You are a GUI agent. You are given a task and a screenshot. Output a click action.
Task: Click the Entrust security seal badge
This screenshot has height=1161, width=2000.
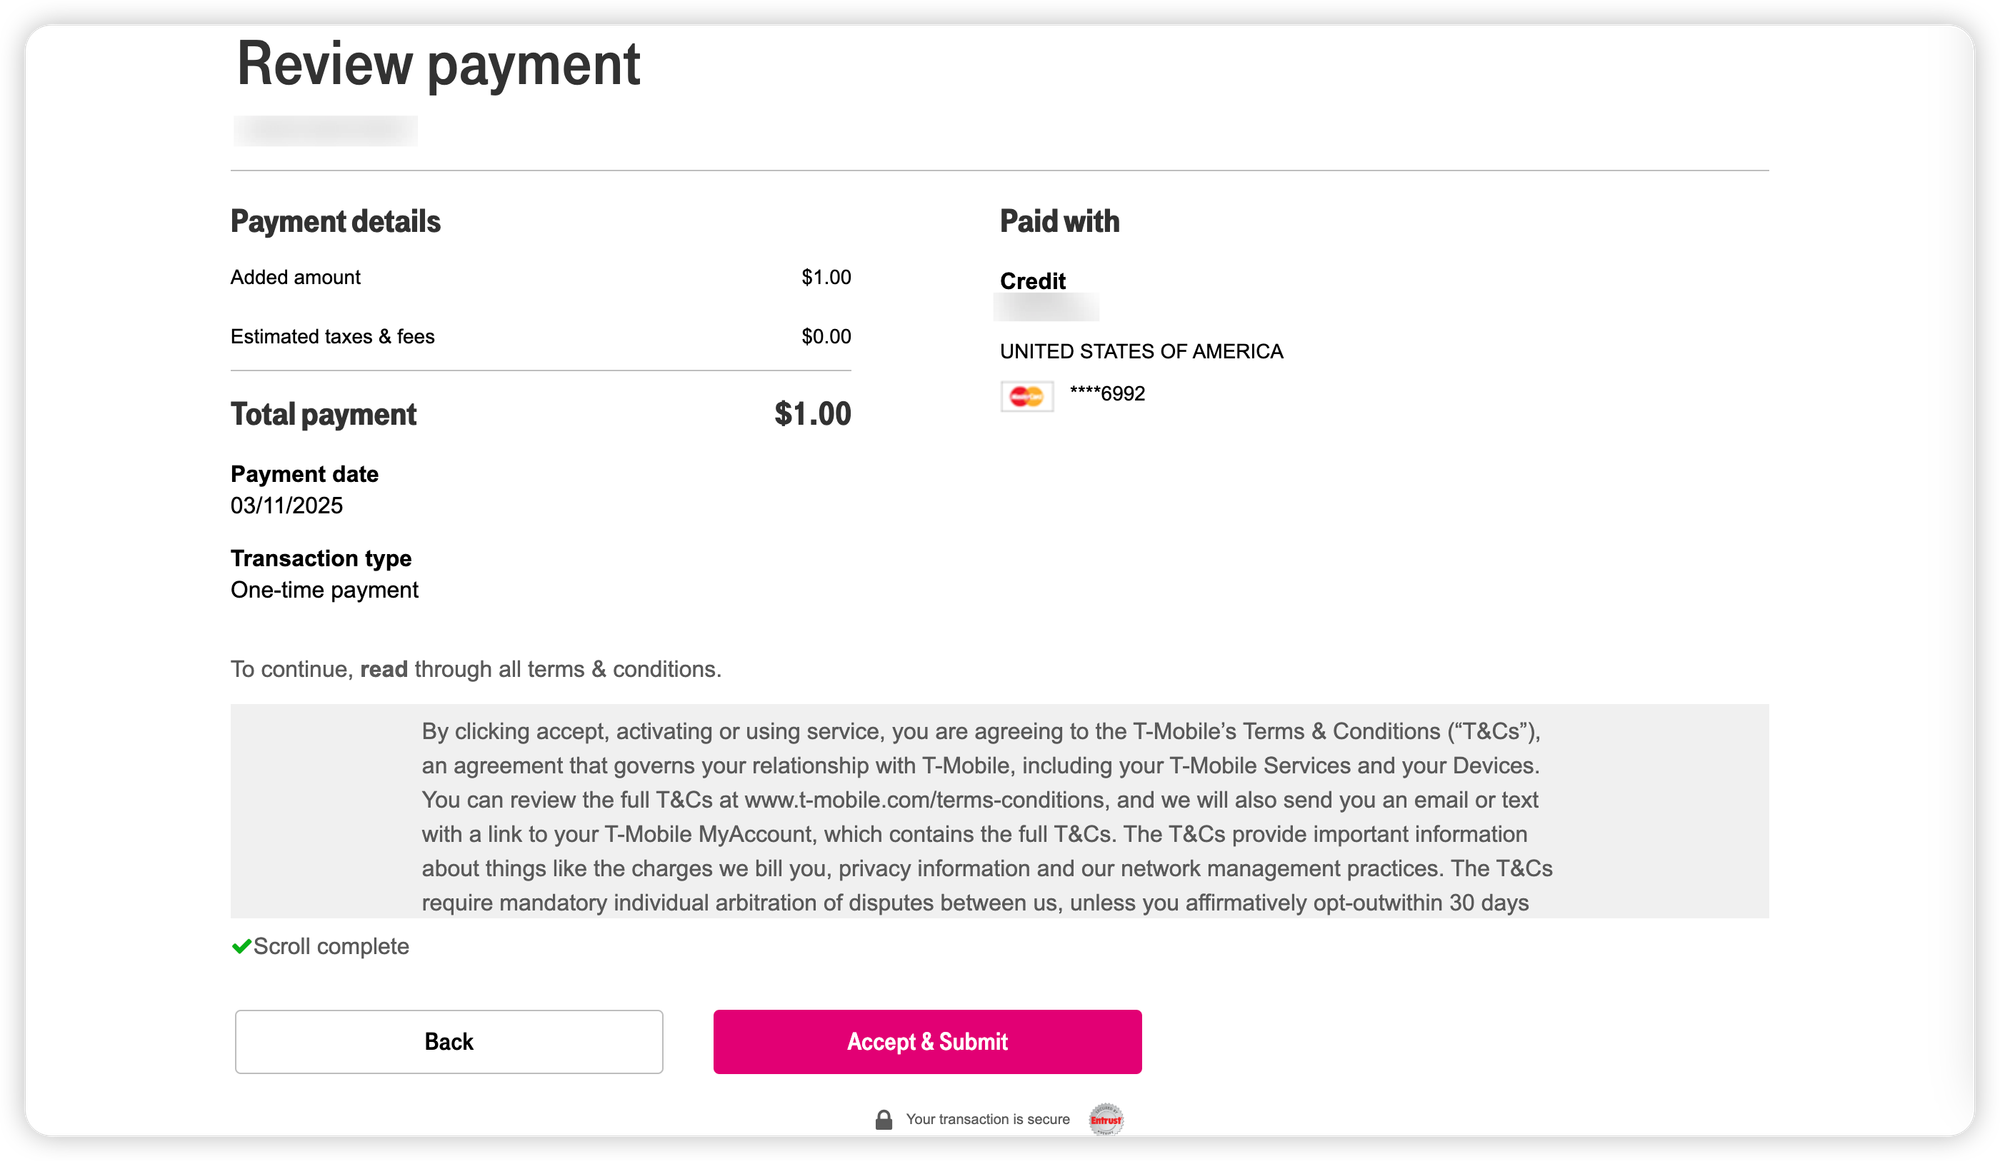click(1106, 1120)
